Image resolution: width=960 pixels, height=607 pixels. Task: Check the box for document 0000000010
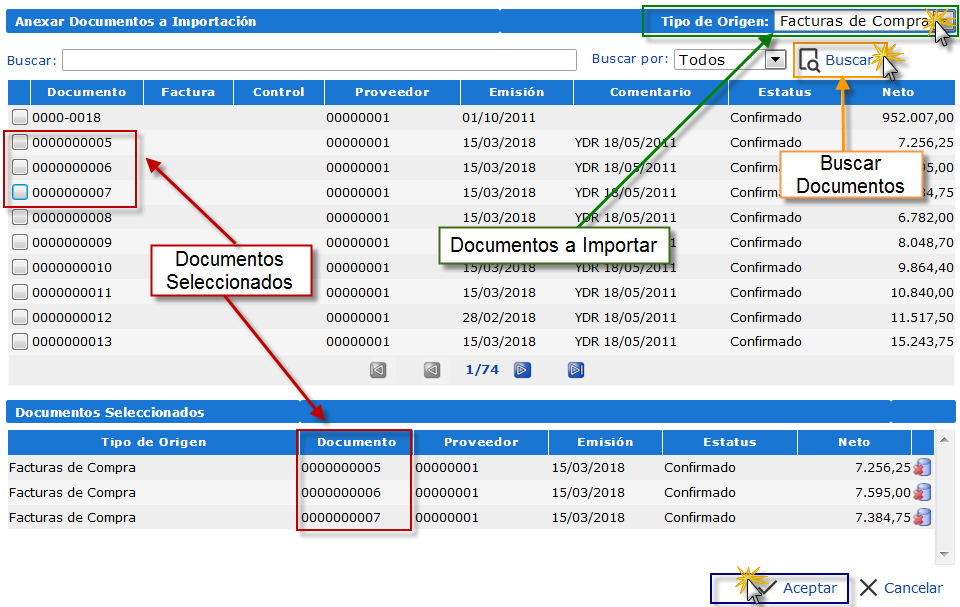point(20,268)
